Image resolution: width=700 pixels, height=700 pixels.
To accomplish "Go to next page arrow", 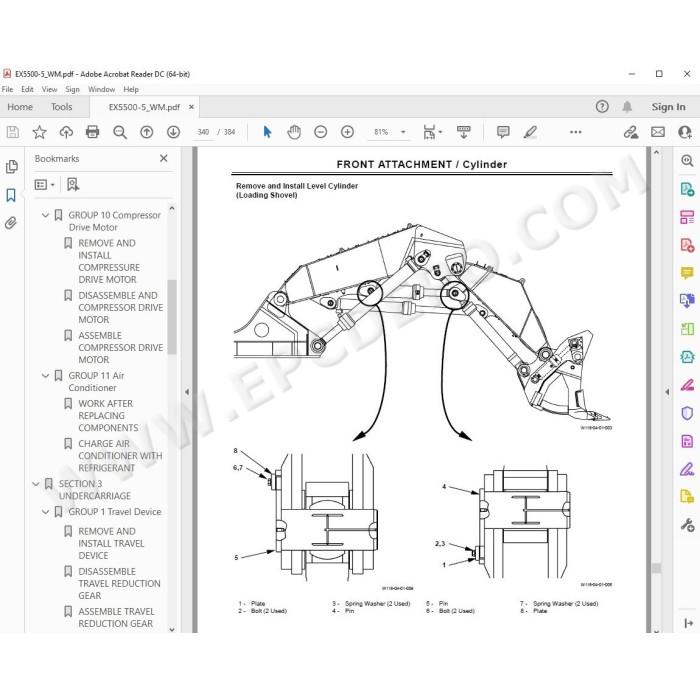I will 173,132.
